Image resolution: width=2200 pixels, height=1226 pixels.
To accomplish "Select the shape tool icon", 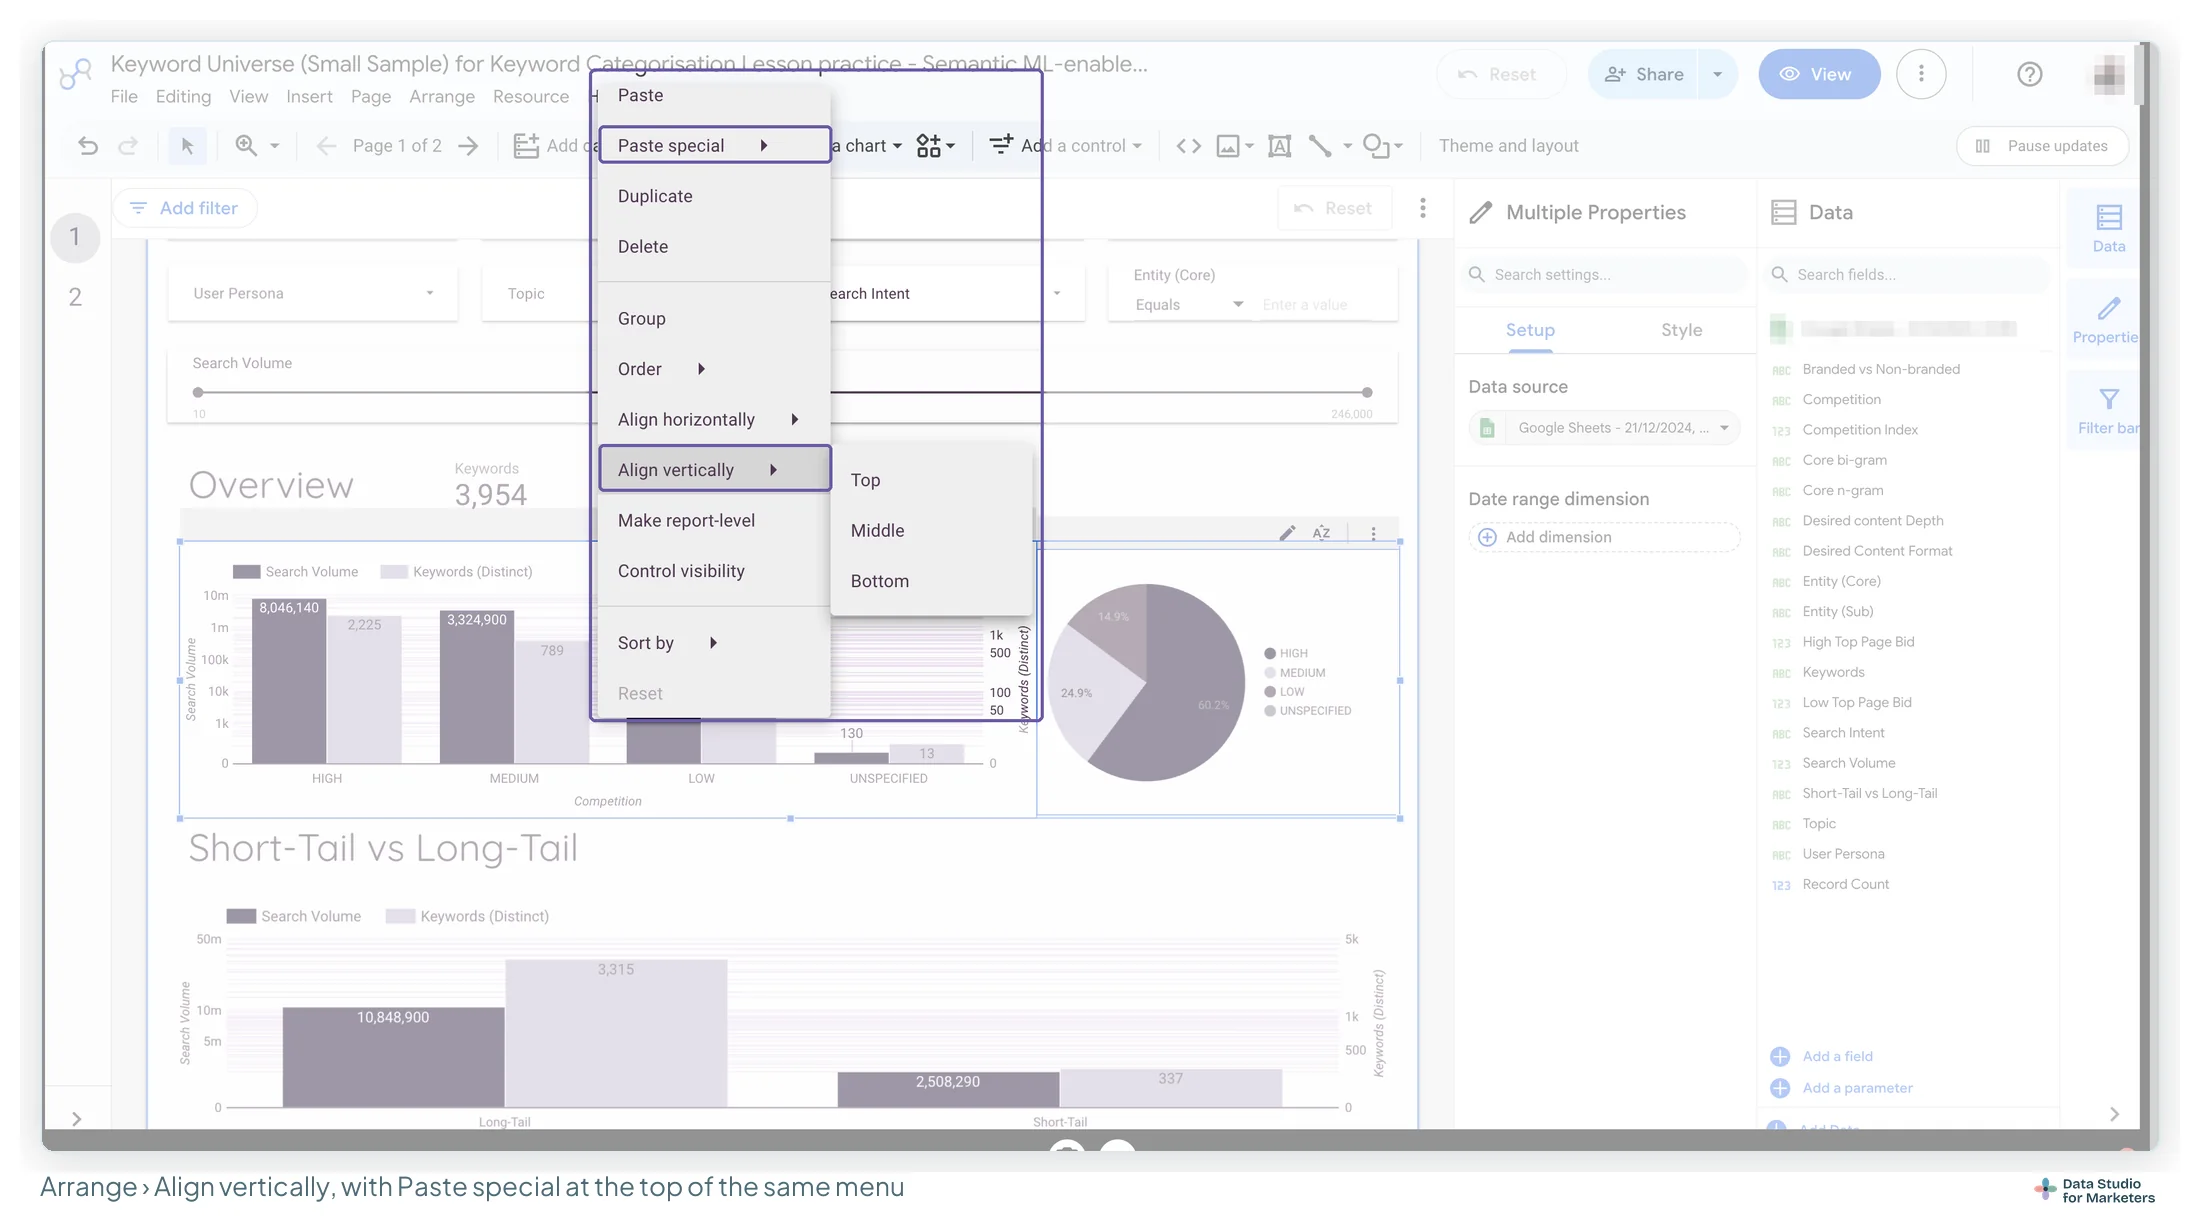I will tap(1376, 146).
